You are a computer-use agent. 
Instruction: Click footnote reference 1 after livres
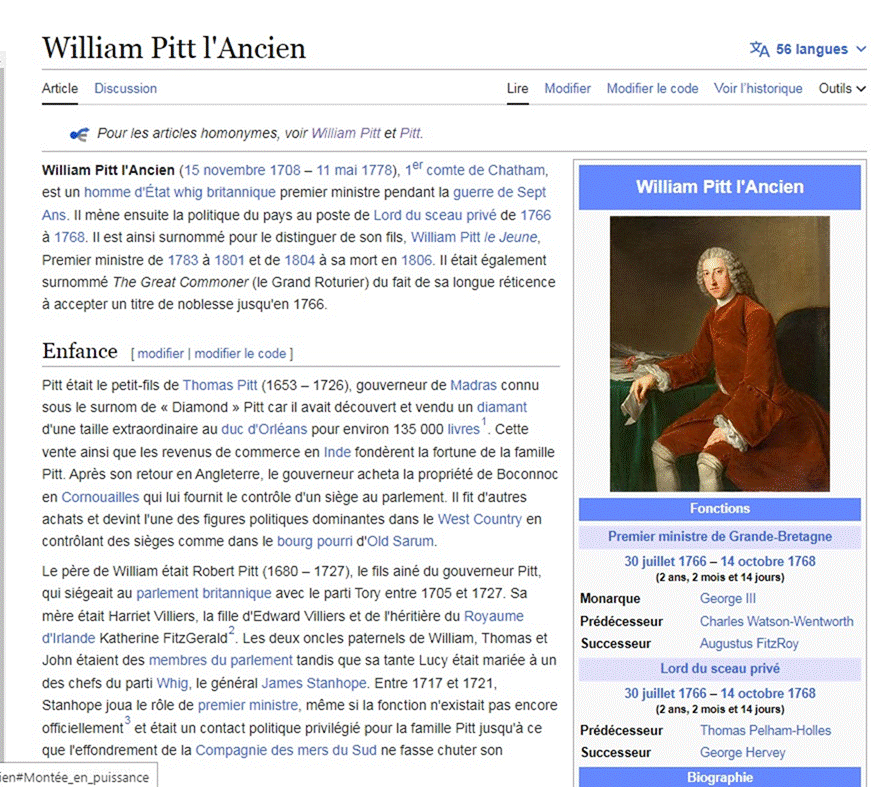point(484,422)
